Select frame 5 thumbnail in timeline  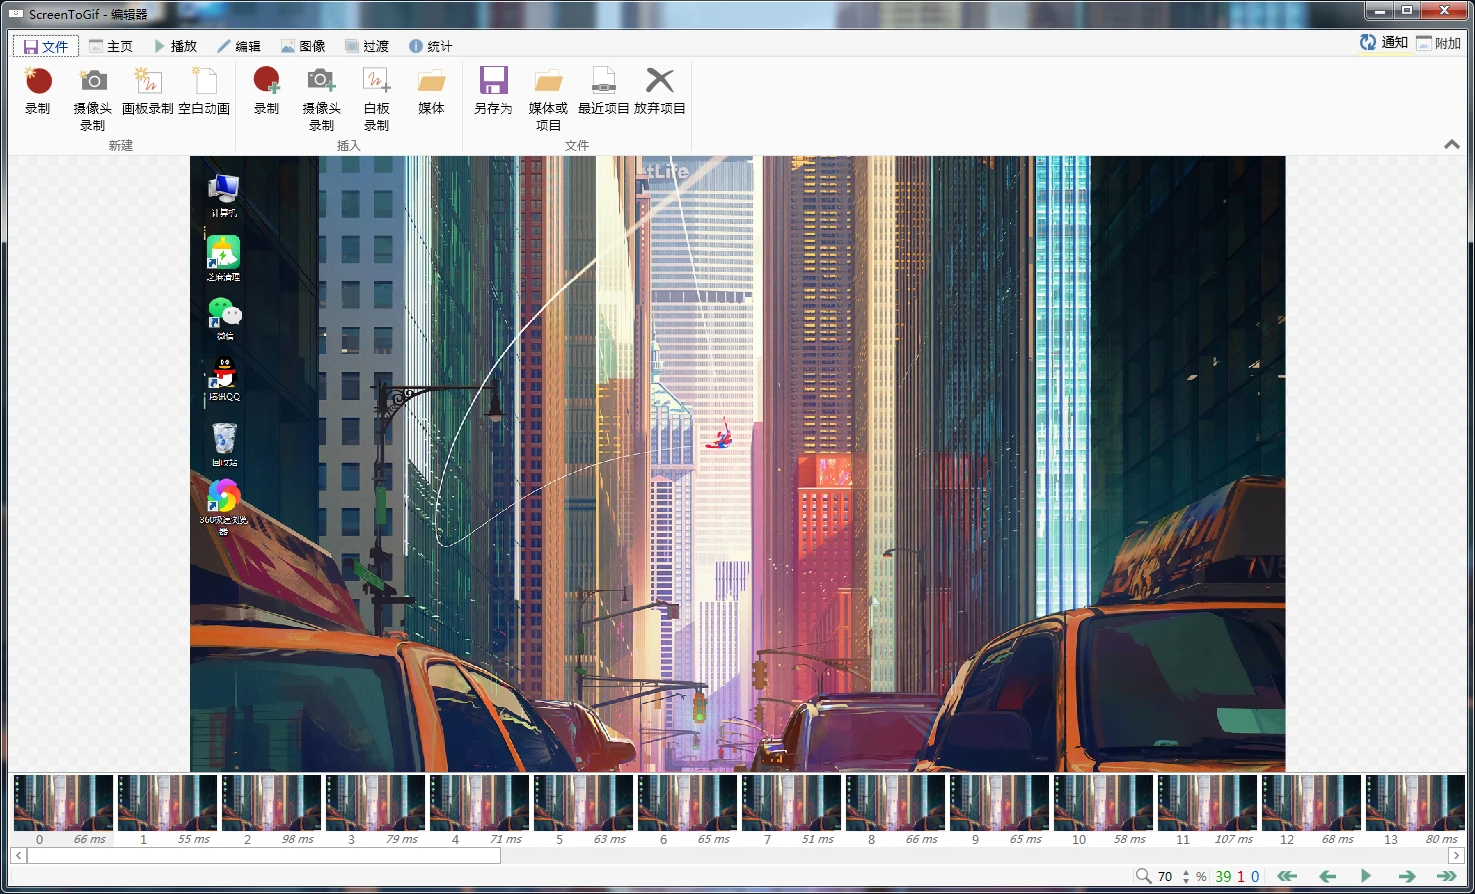583,803
